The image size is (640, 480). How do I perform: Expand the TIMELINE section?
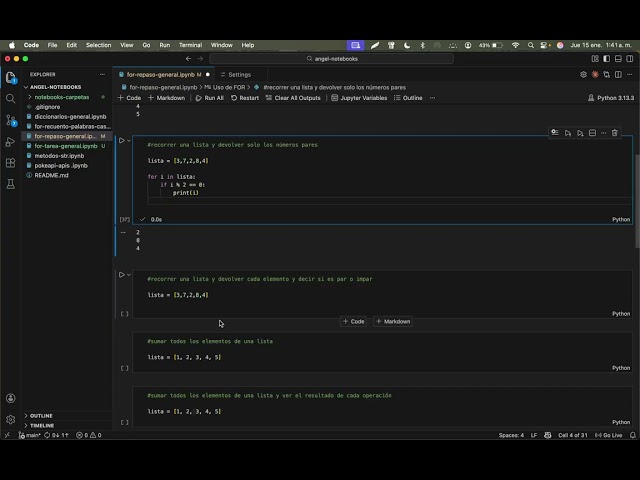tap(41, 425)
